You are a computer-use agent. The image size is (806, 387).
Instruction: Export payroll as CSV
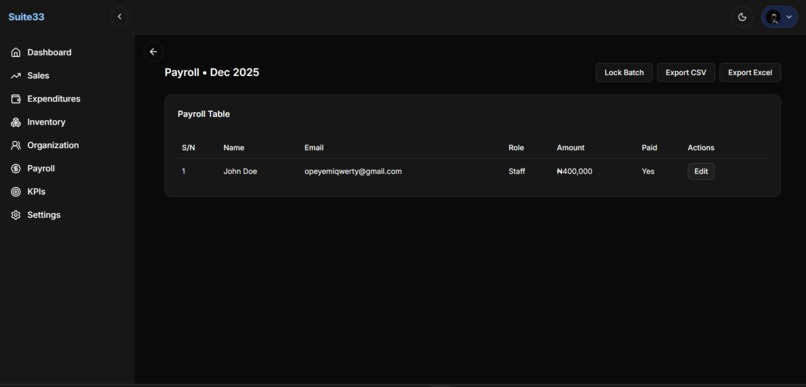[x=686, y=72]
